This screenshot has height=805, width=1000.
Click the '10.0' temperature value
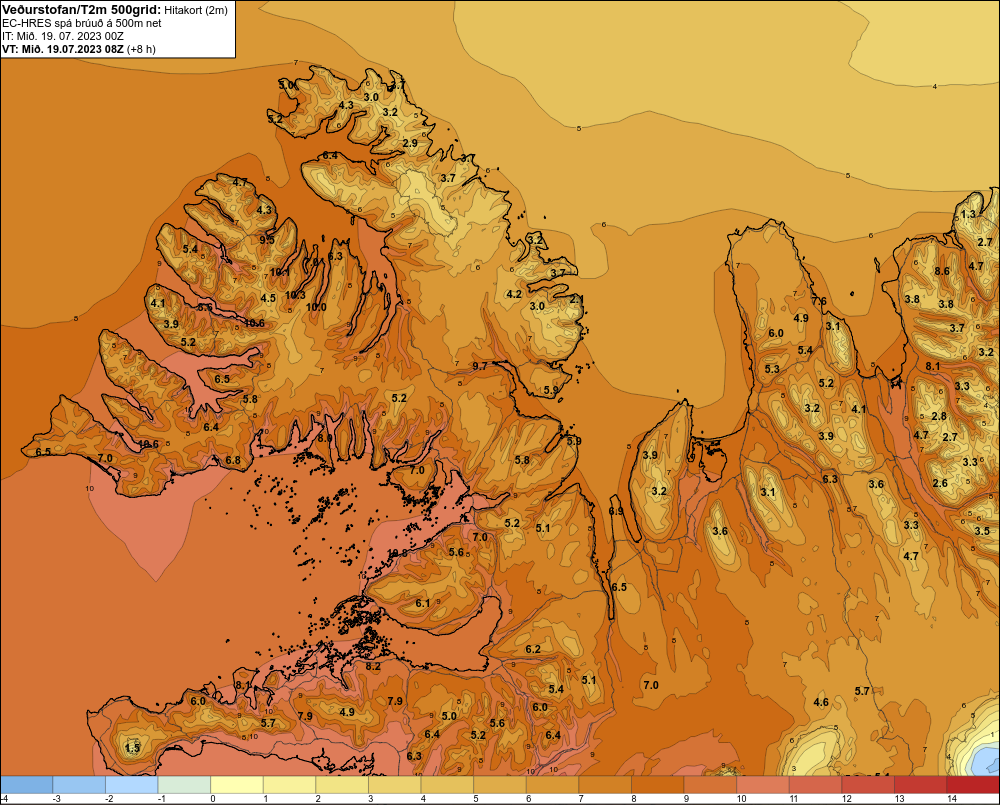[316, 307]
